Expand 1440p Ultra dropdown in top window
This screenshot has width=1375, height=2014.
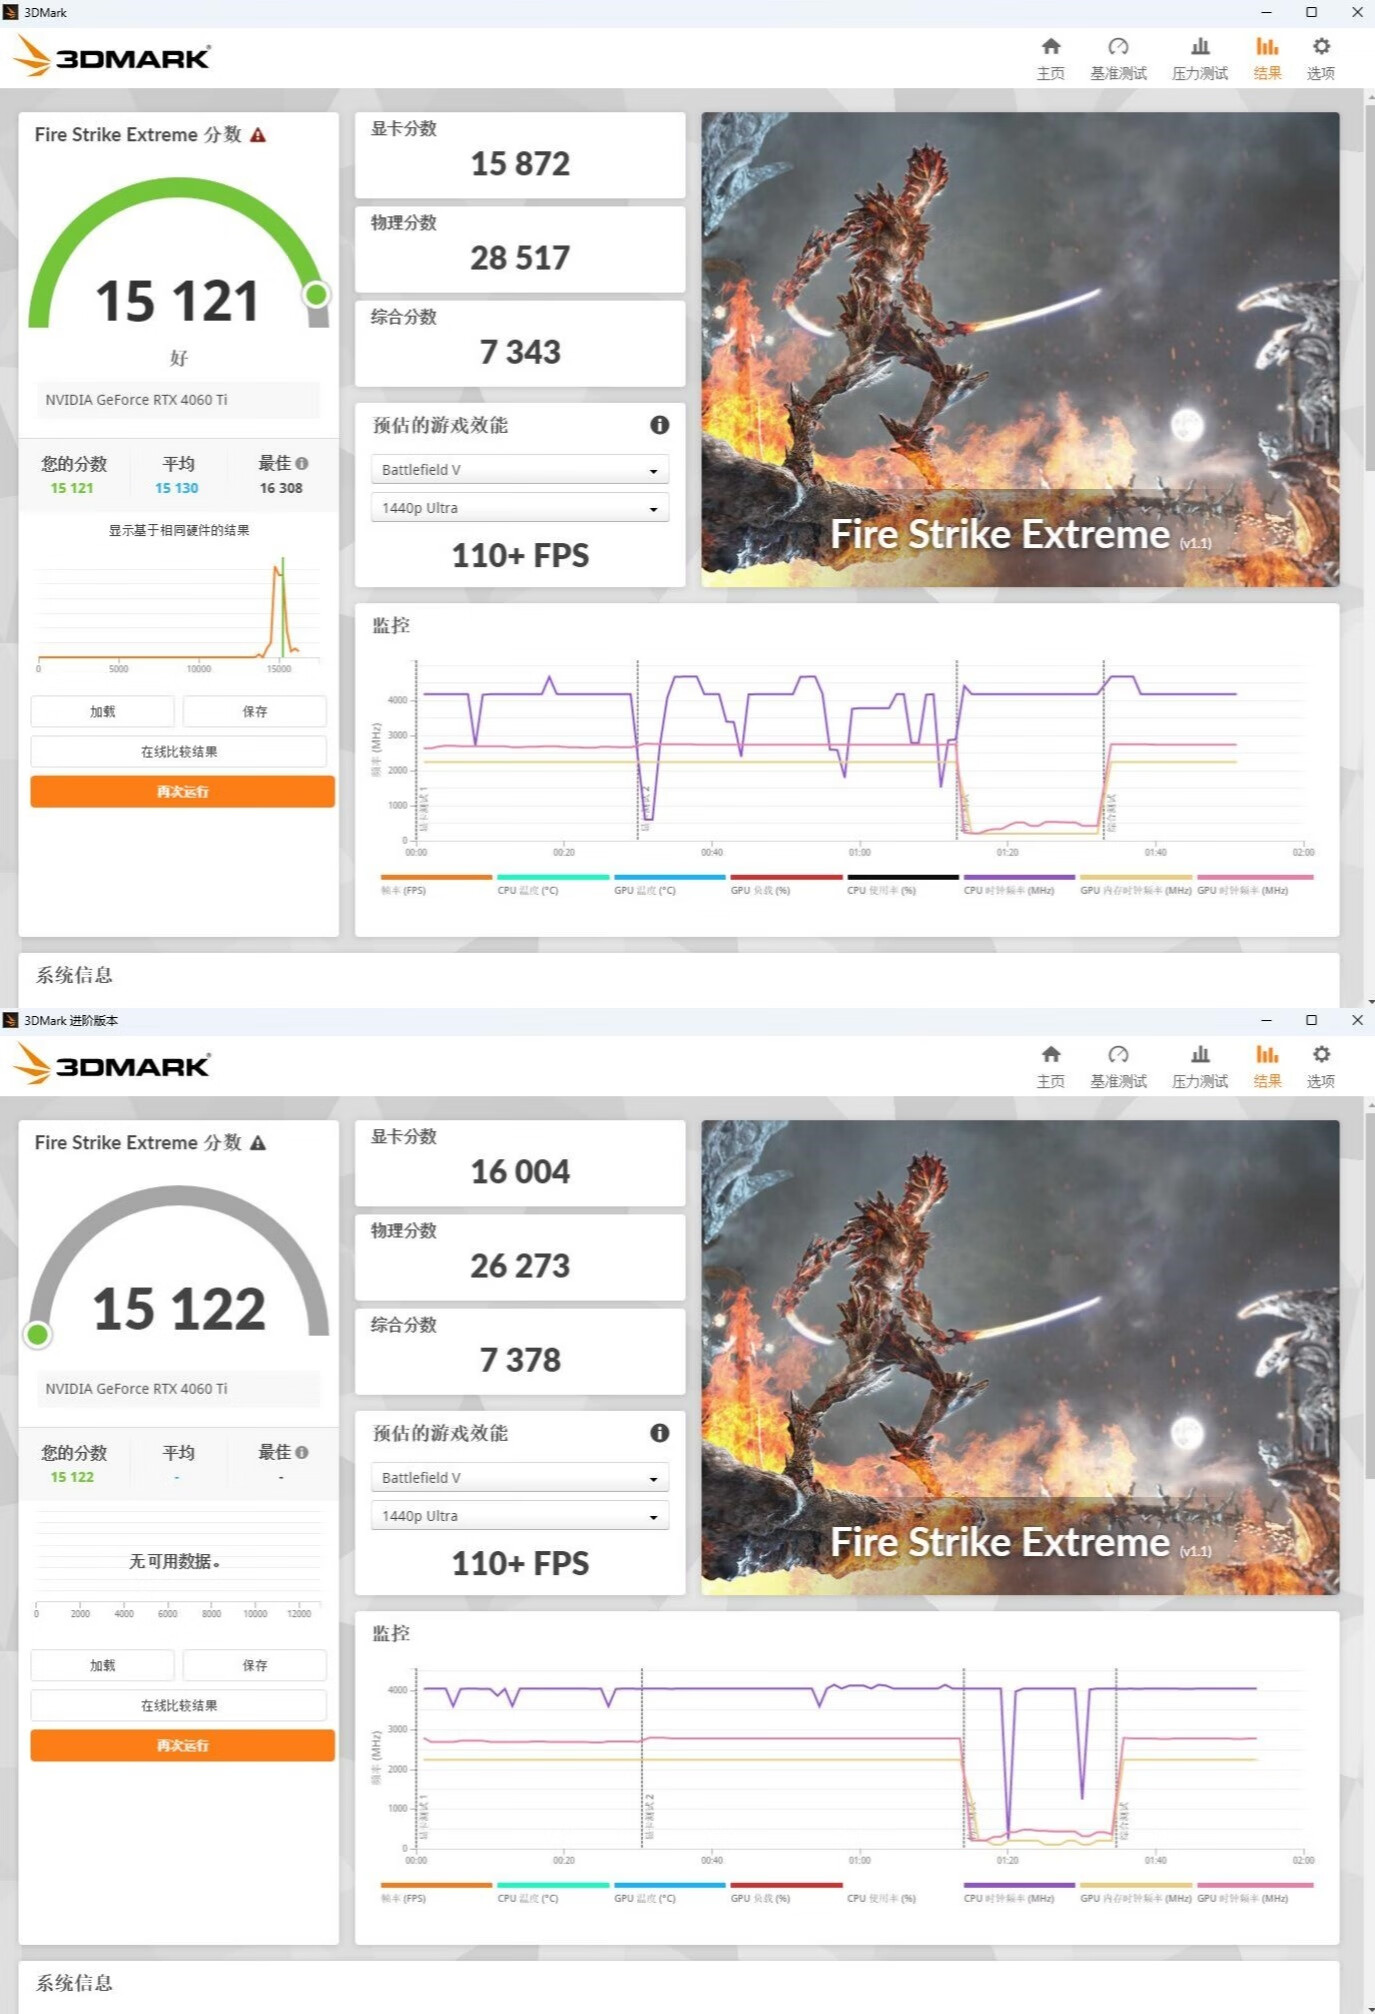(520, 508)
